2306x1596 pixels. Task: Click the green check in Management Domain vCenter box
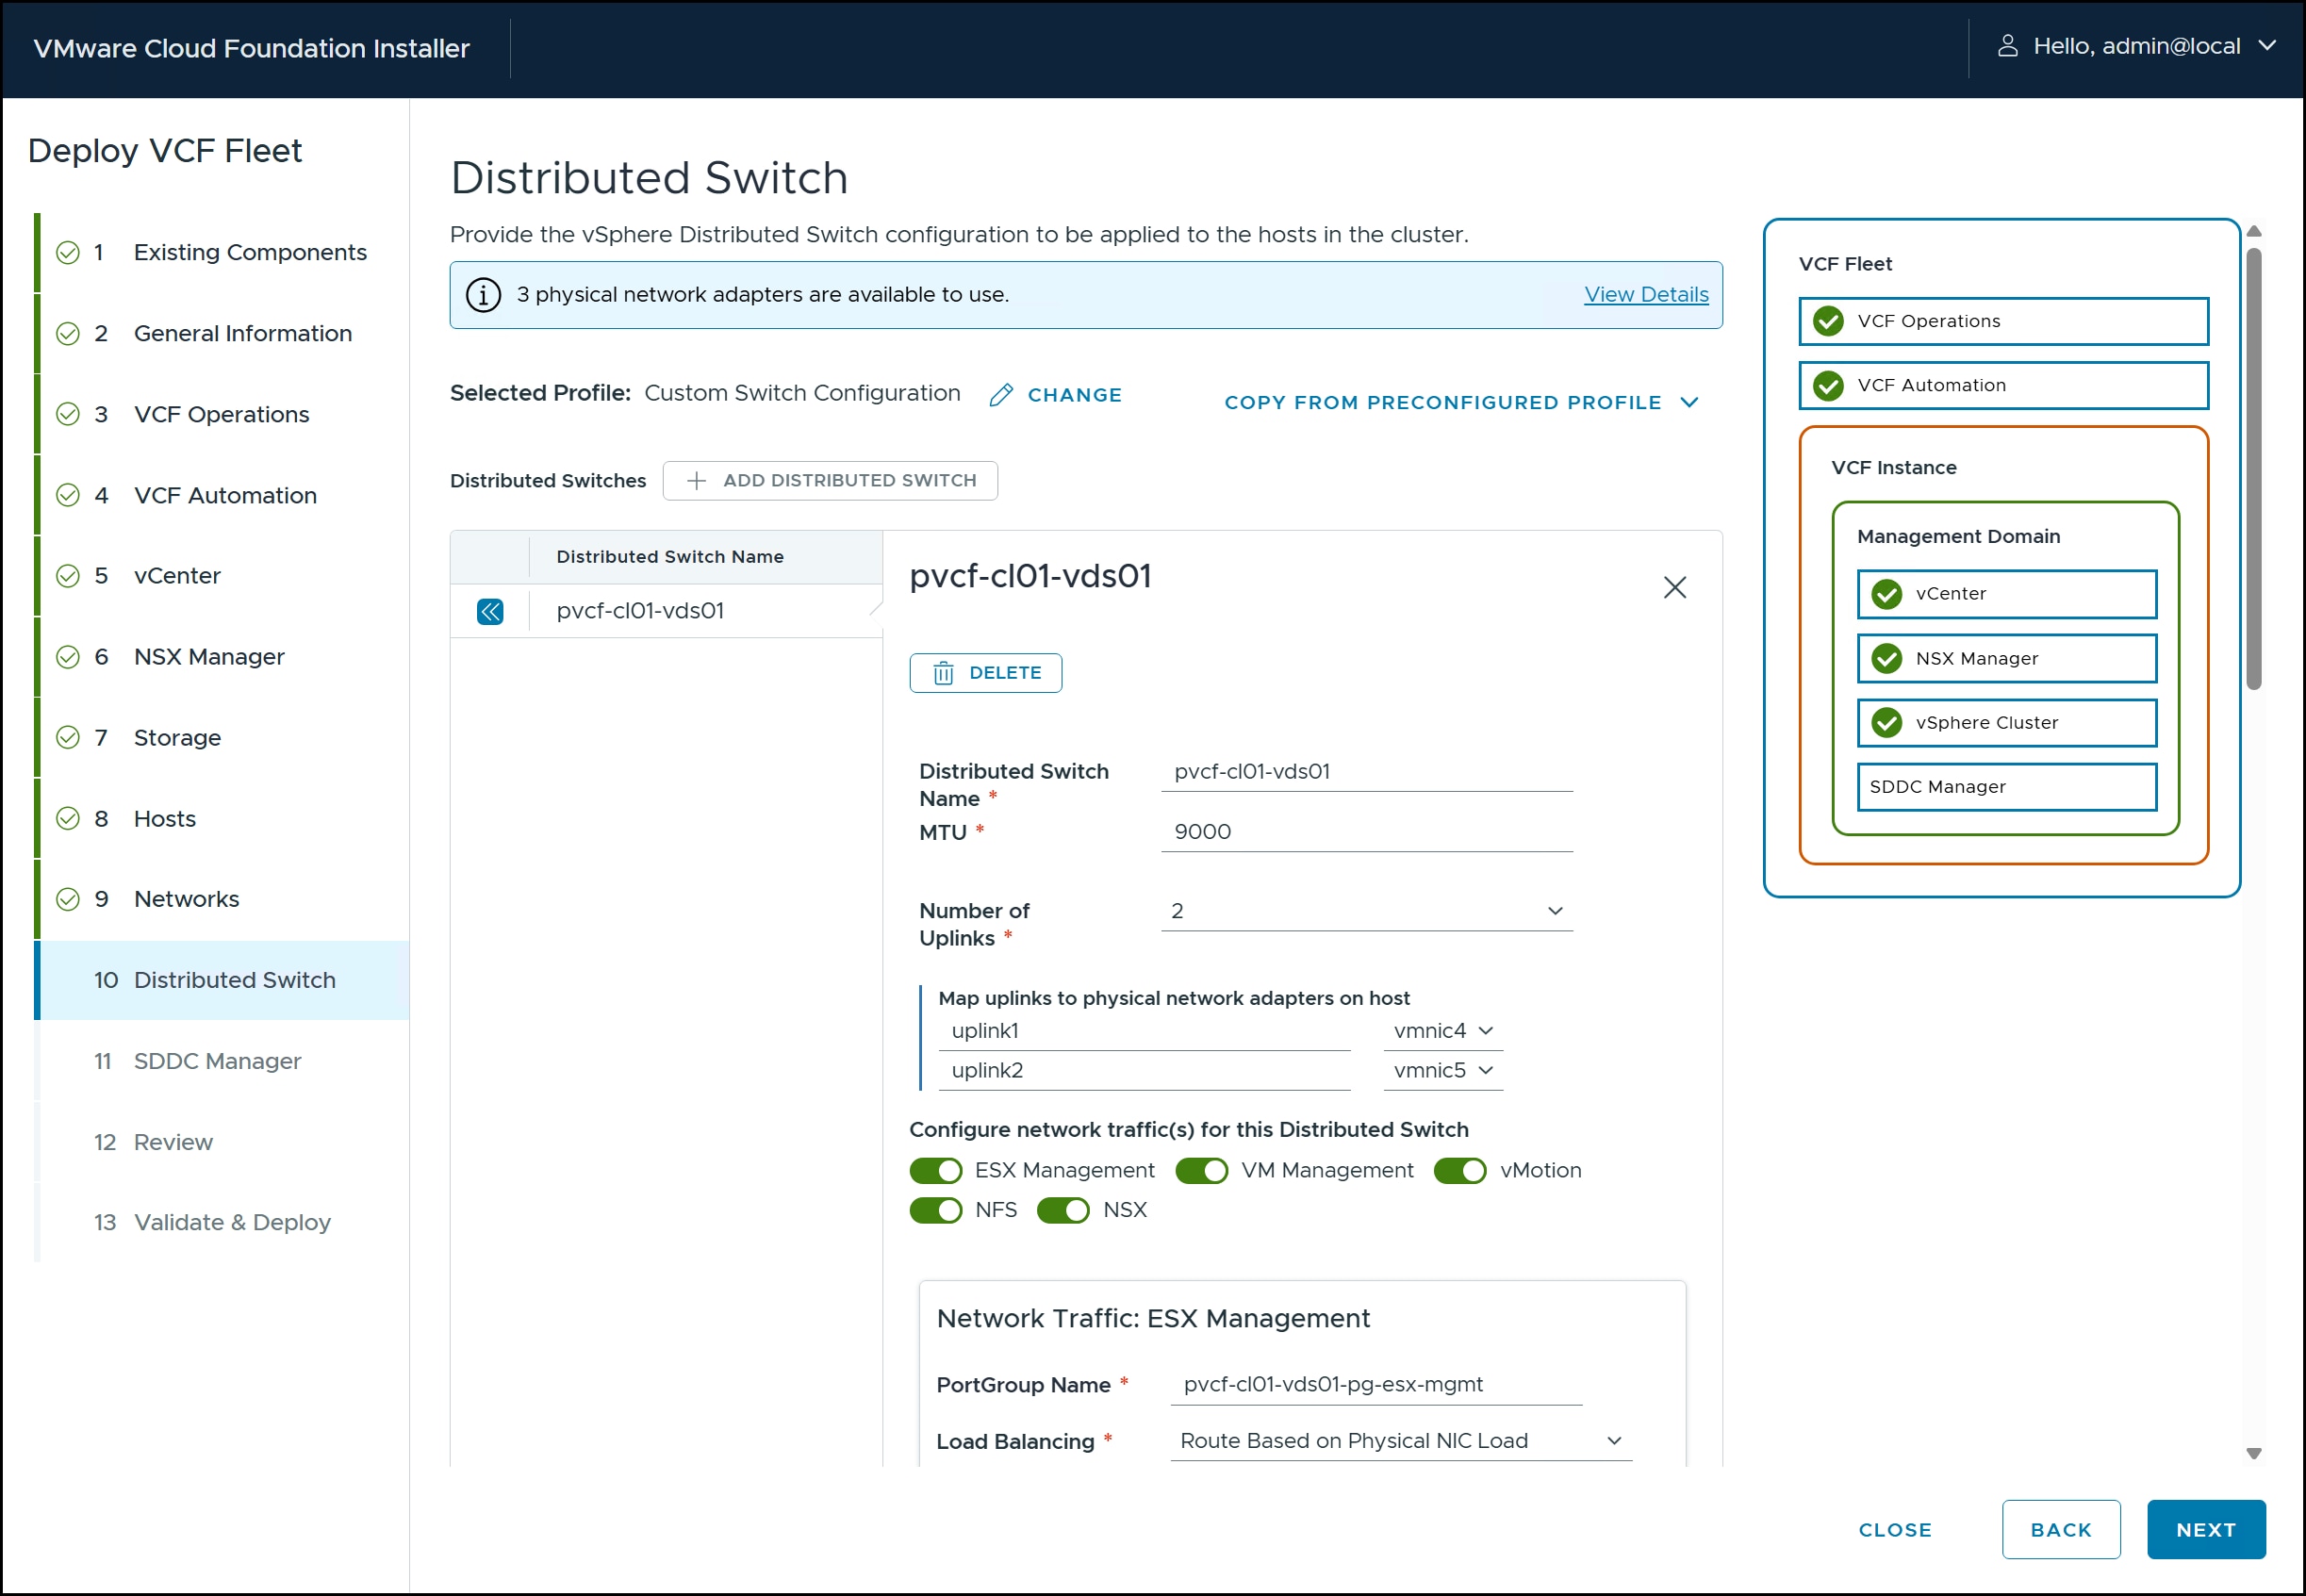click(1886, 594)
